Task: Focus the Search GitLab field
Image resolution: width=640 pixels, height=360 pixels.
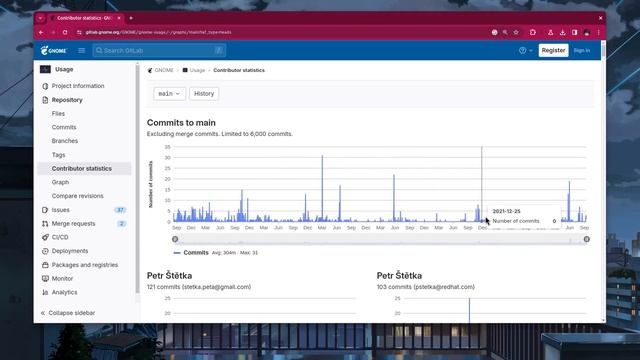Action: coord(159,50)
